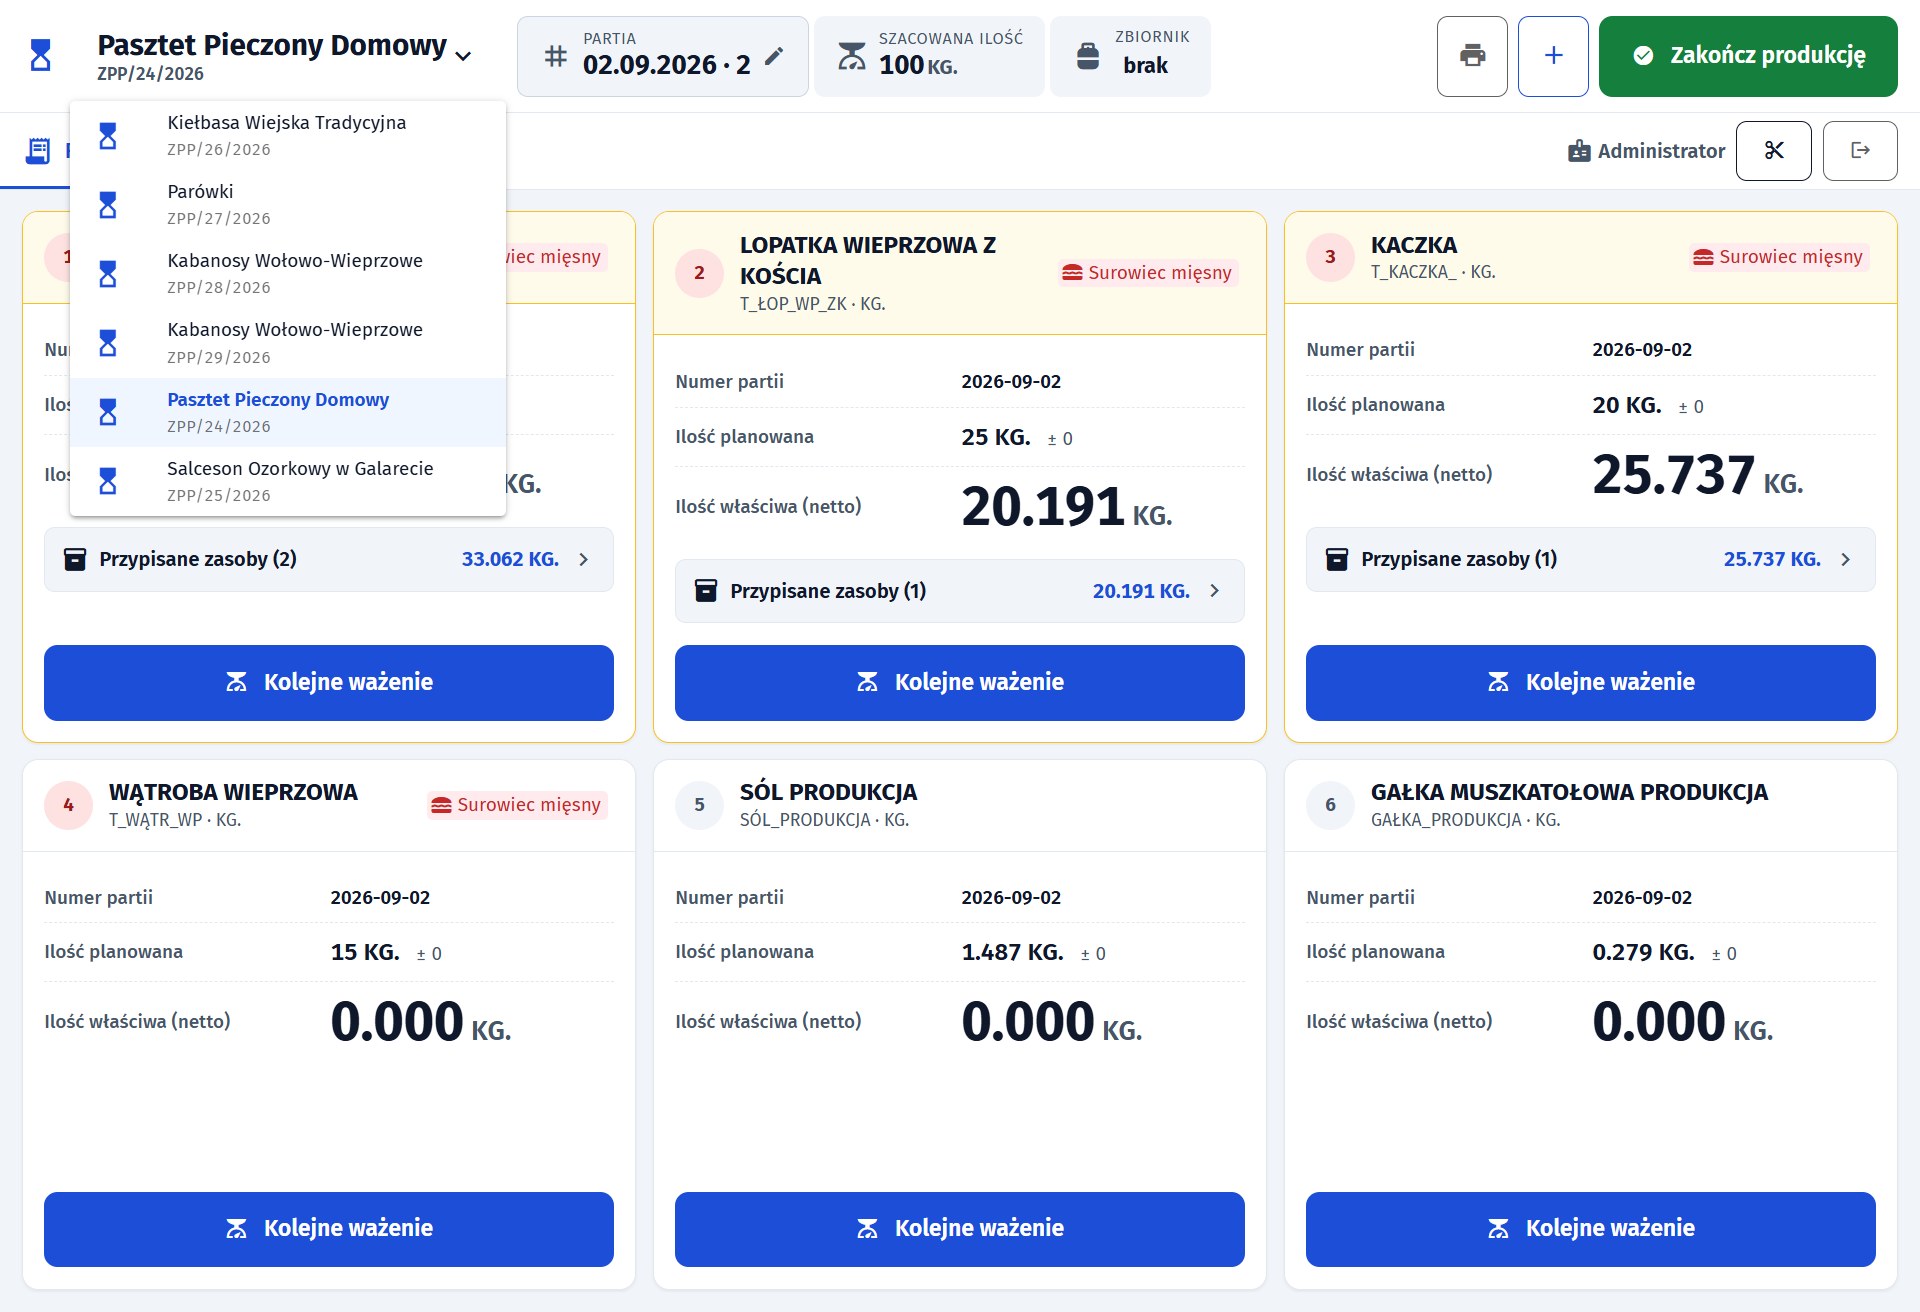Screen dimensions: 1920x1312
Task: Click the logout exit icon button
Action: coord(1860,151)
